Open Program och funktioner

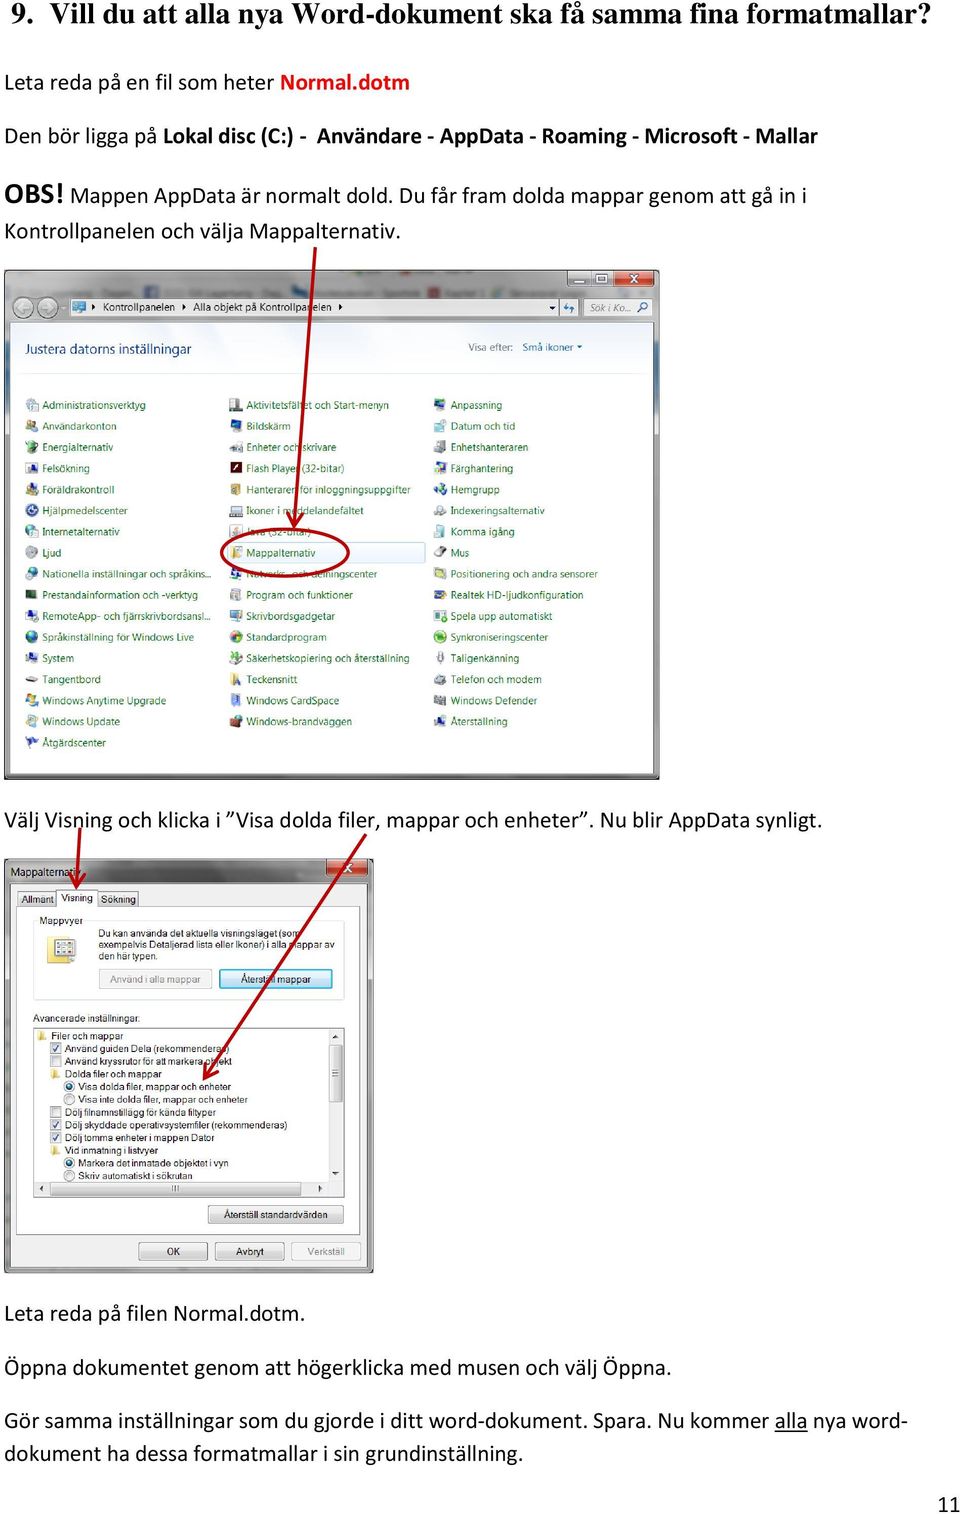(x=291, y=595)
